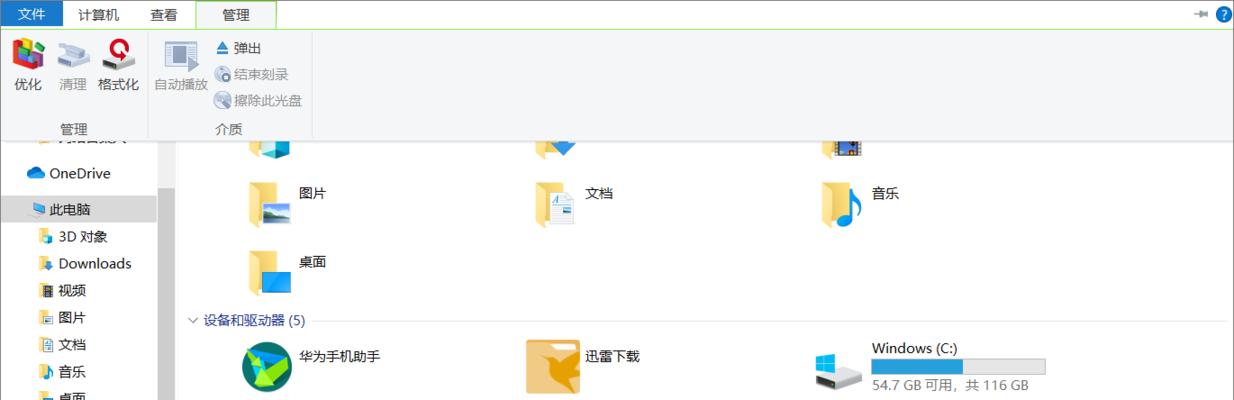This screenshot has height=400, width=1234.
Task: Select the Windows (C:) drive icon
Action: pyautogui.click(x=838, y=371)
